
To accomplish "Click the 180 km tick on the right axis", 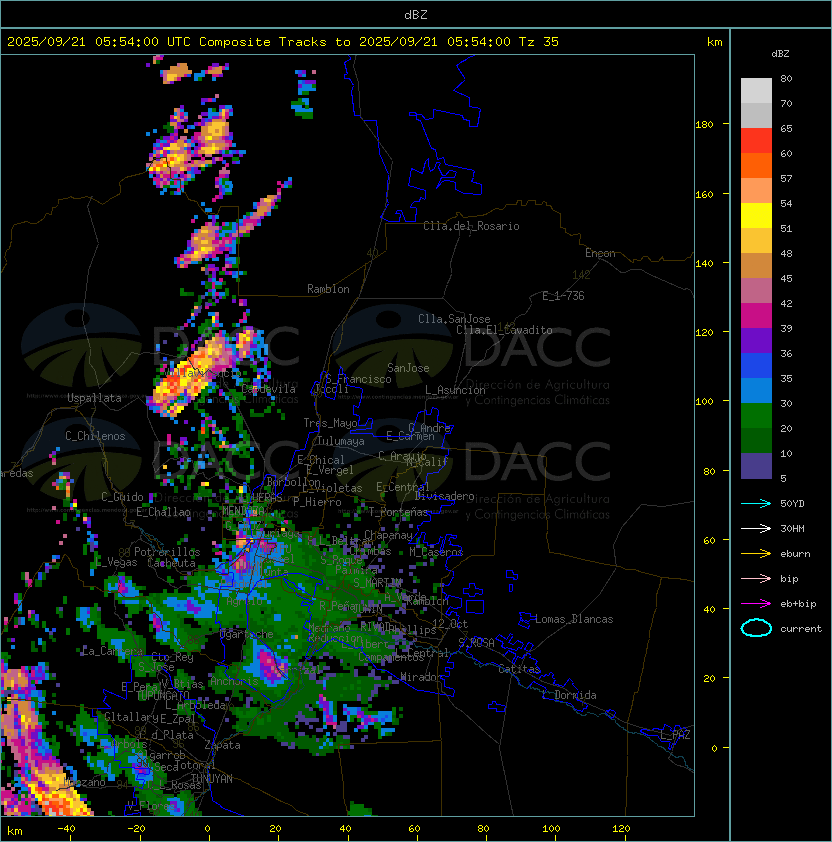I will pyautogui.click(x=704, y=125).
